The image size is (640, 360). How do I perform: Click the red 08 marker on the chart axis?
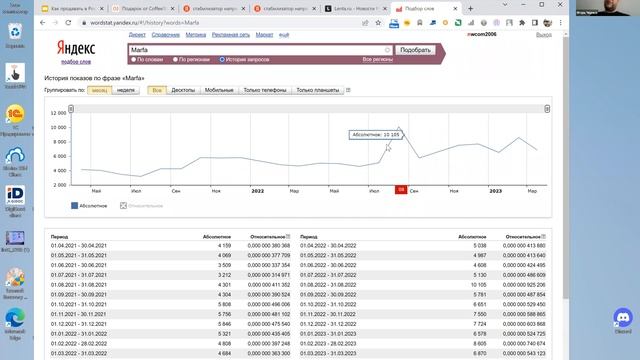[401, 190]
